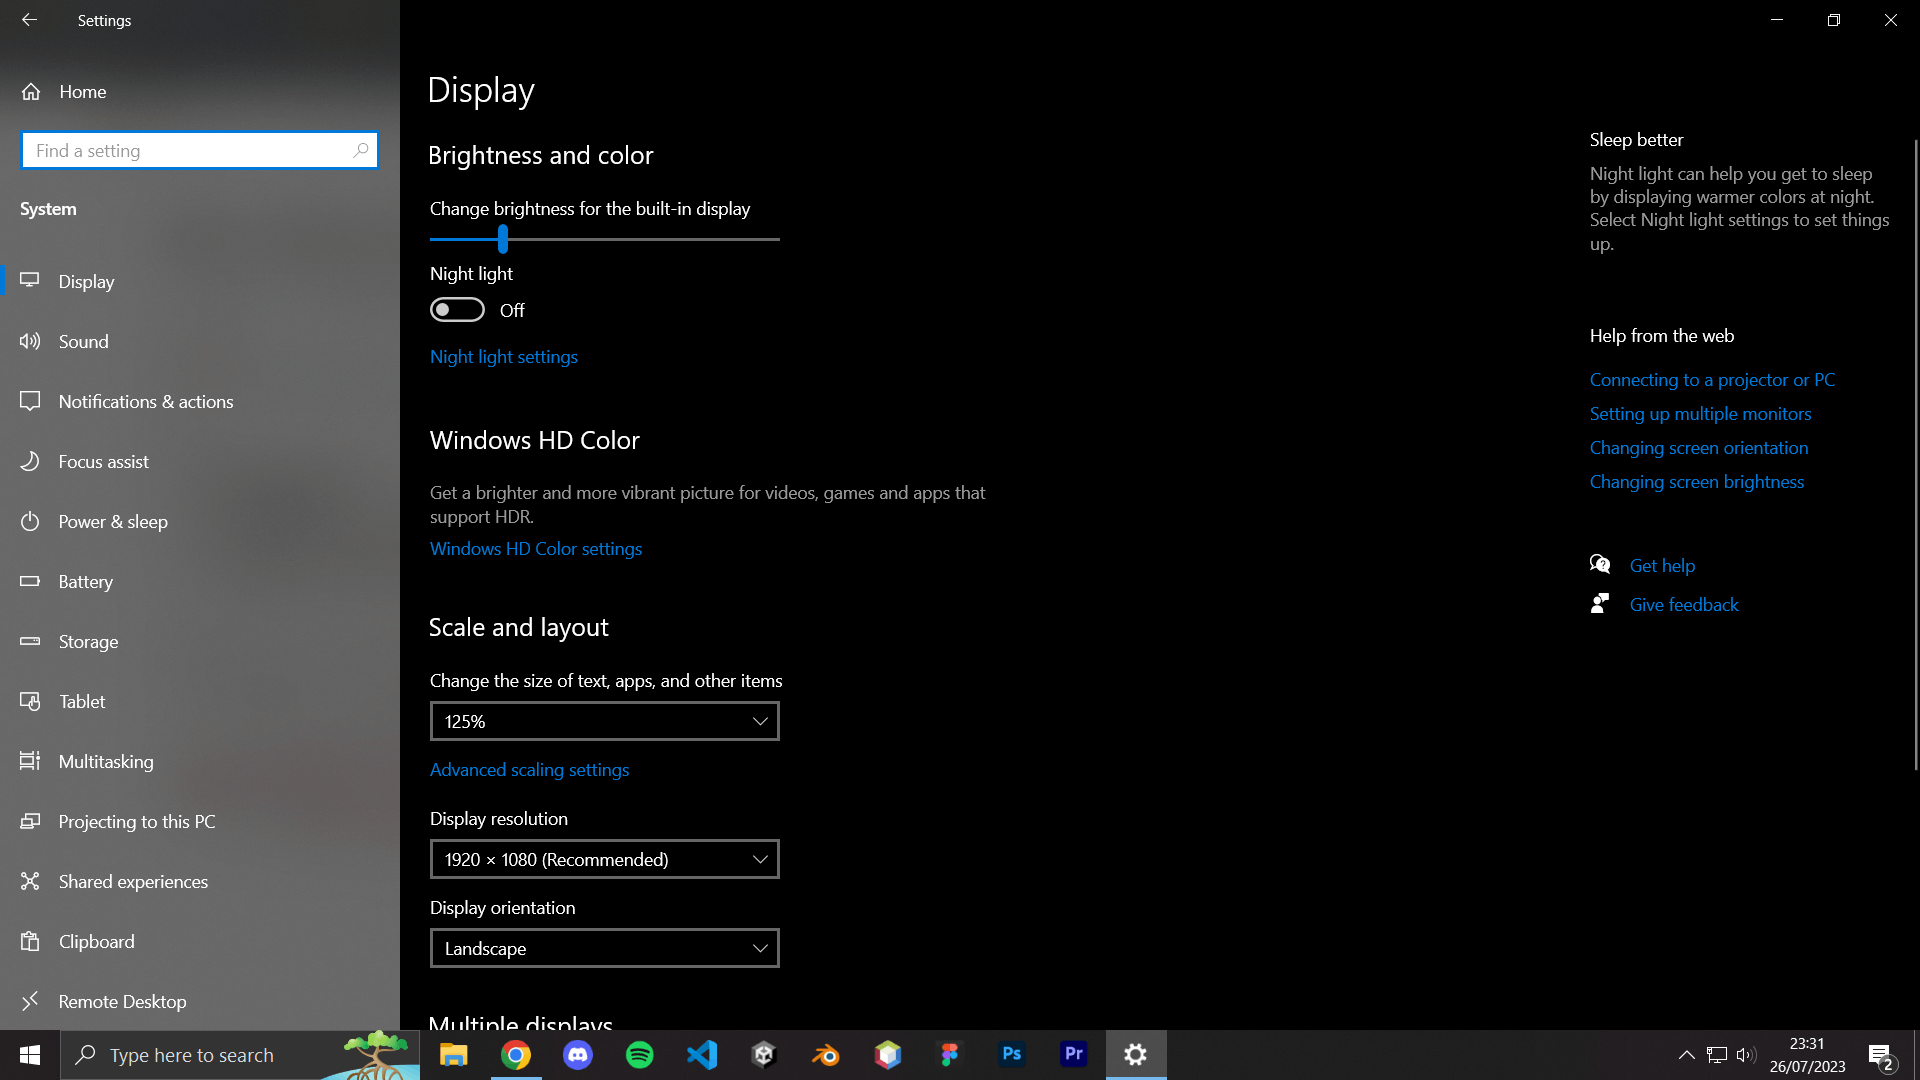
Task: Expand the 125% scaling dropdown
Action: click(x=604, y=721)
